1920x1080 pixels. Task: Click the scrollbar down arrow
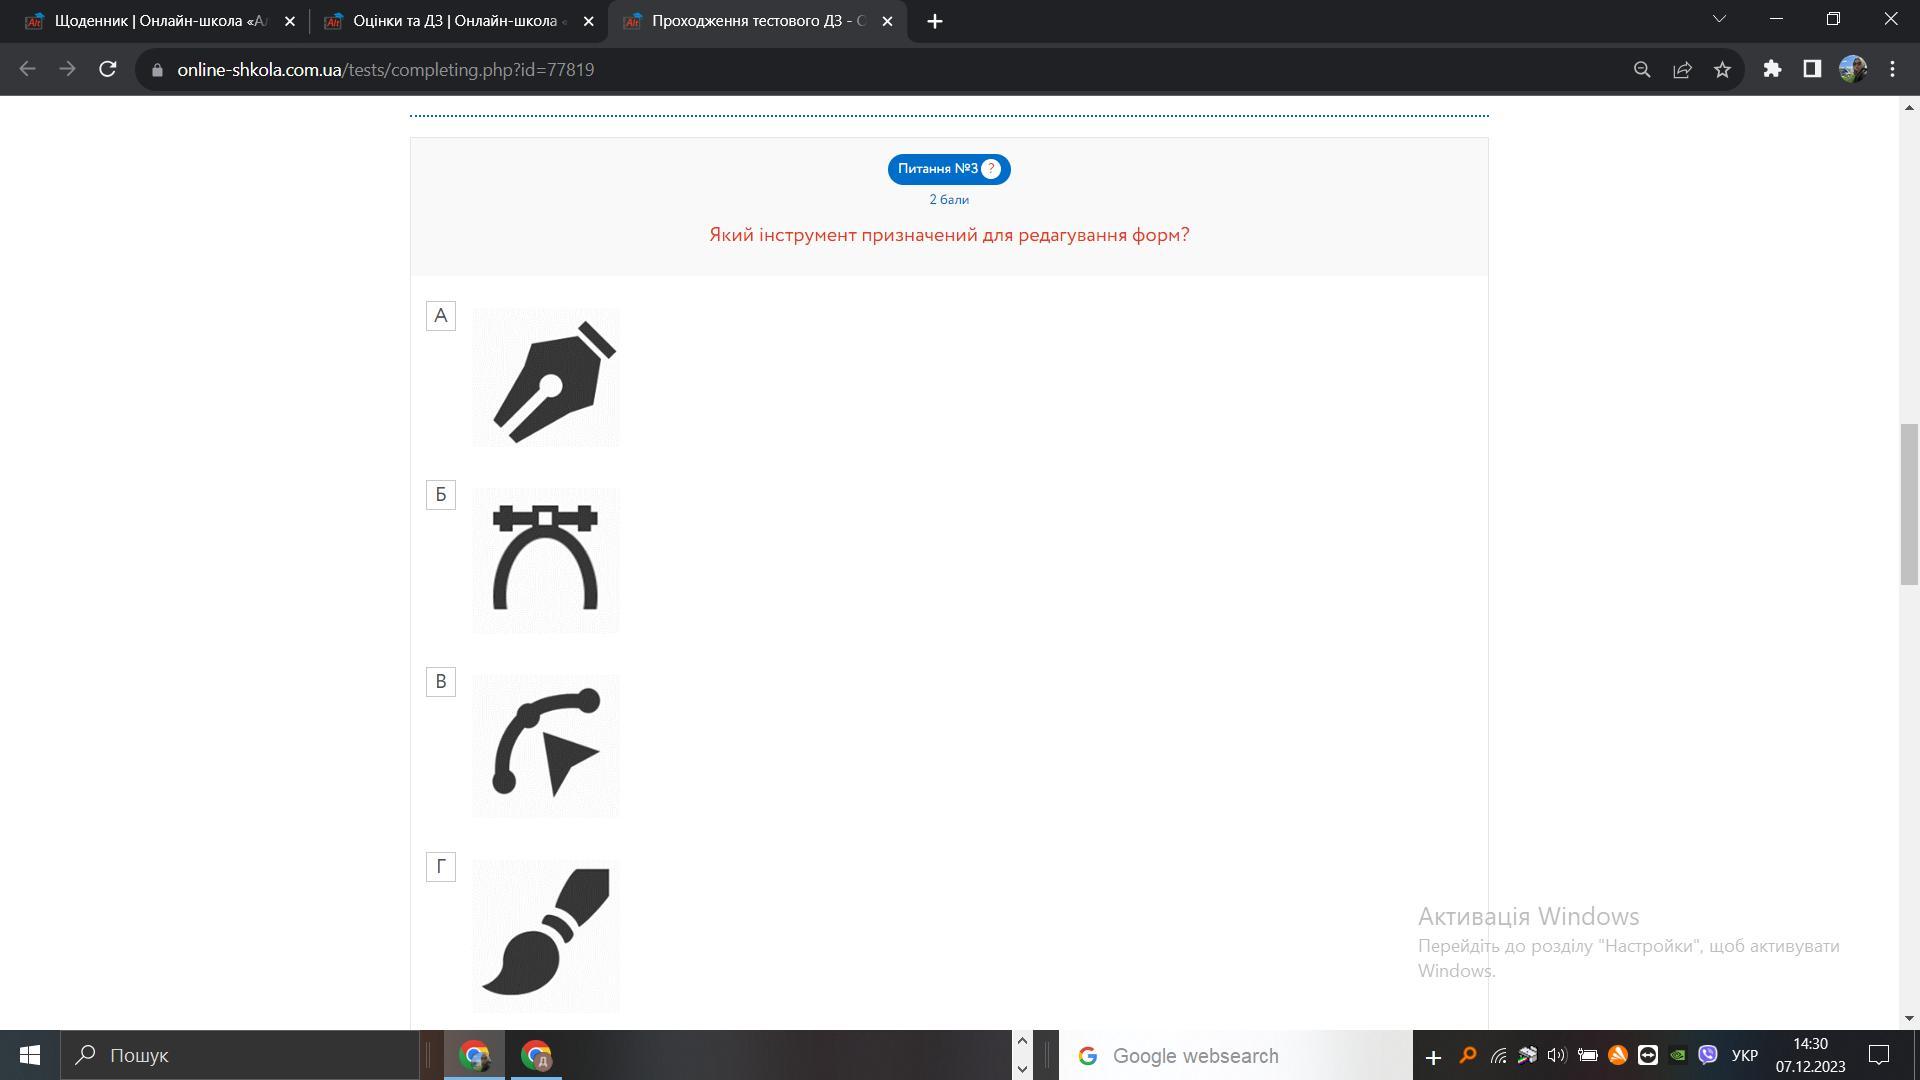tap(1910, 1019)
